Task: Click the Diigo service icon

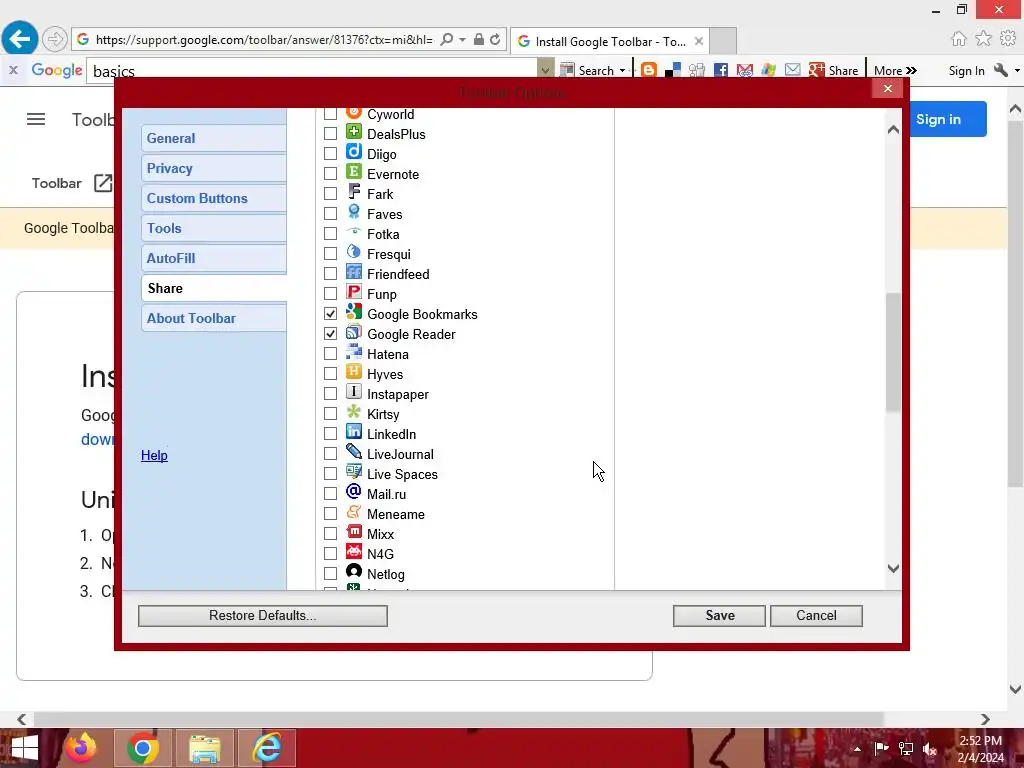Action: [353, 152]
